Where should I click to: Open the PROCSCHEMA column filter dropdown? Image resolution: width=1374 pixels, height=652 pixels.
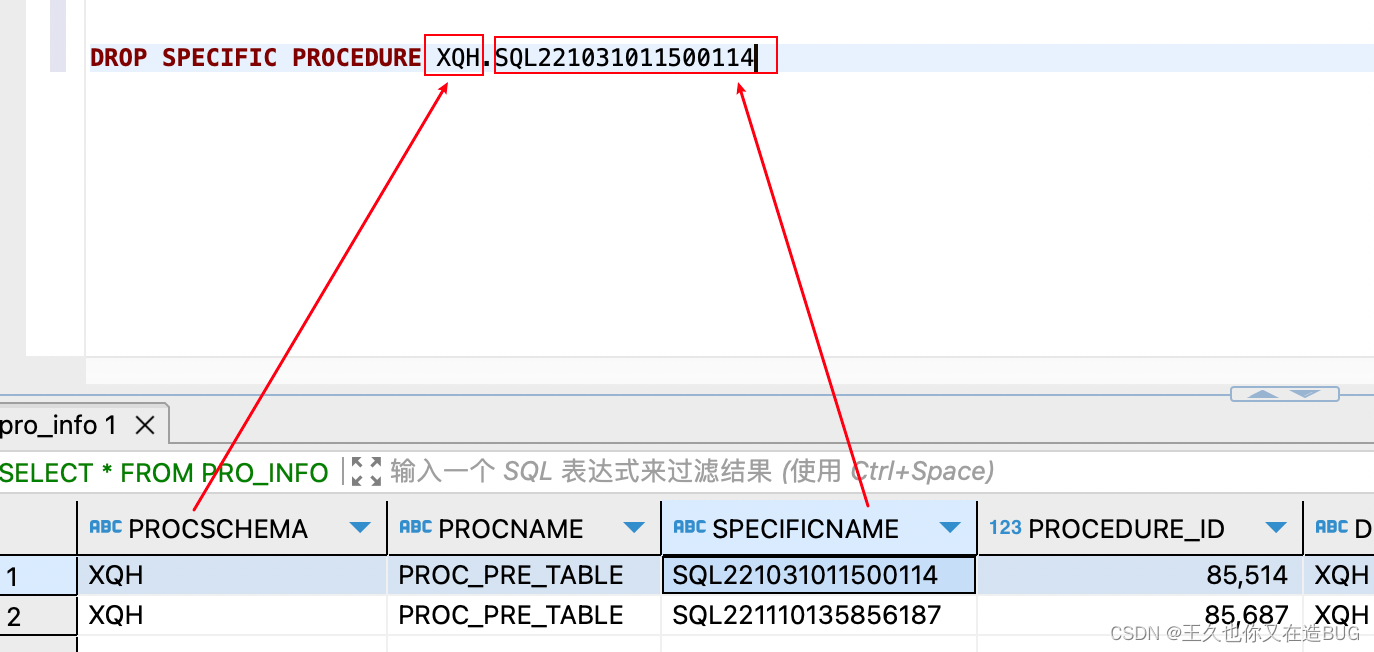click(360, 529)
